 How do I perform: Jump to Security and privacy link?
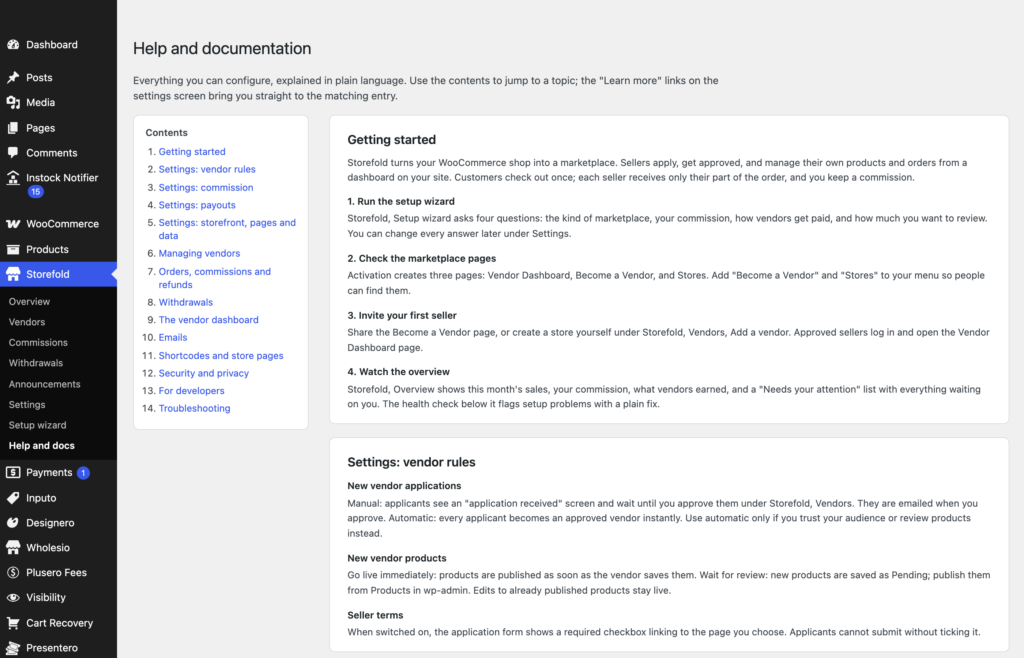pos(204,373)
